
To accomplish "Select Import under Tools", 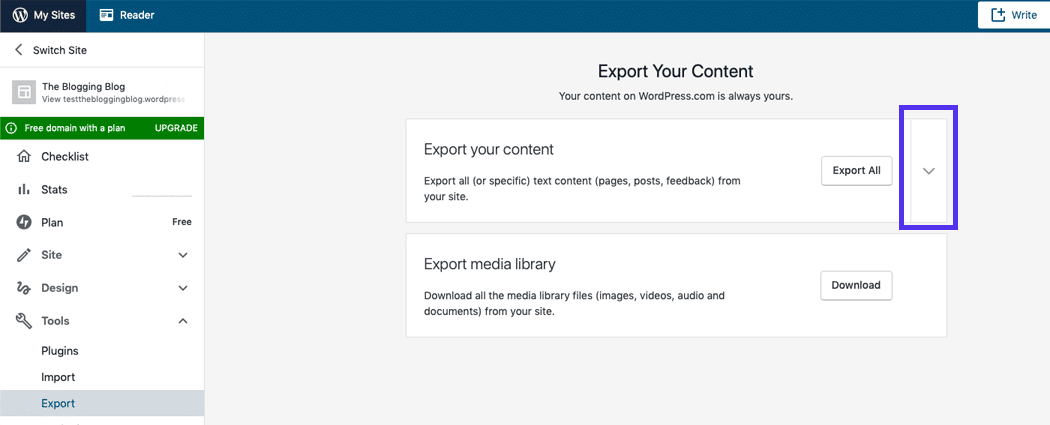I will click(58, 377).
